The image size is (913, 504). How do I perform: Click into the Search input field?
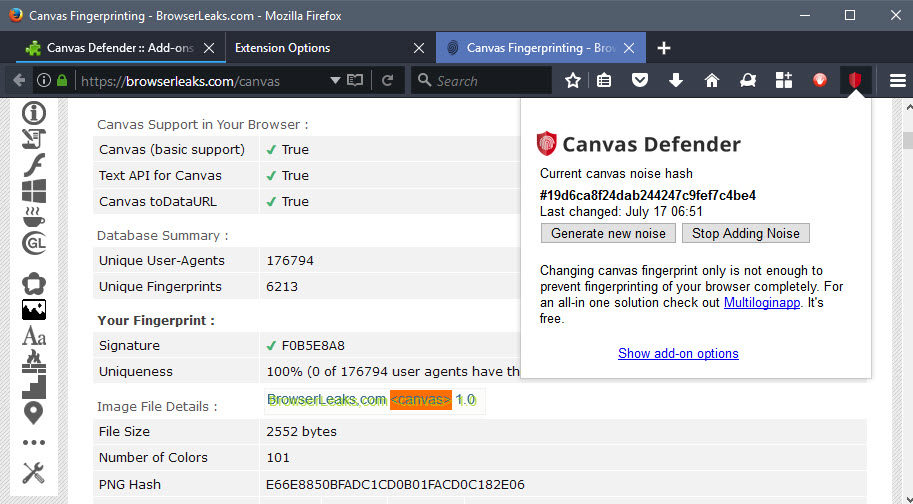click(482, 80)
